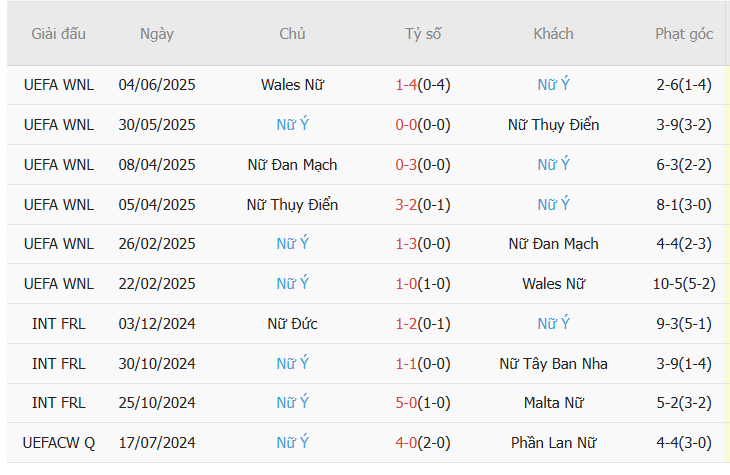Open Nữ Thụy Điển away team link

[x=553, y=125]
